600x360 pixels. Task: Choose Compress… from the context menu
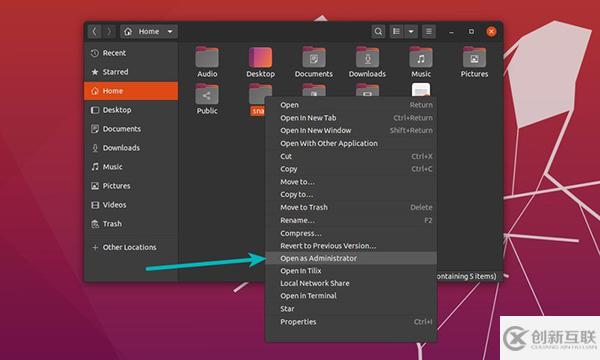tap(351, 233)
